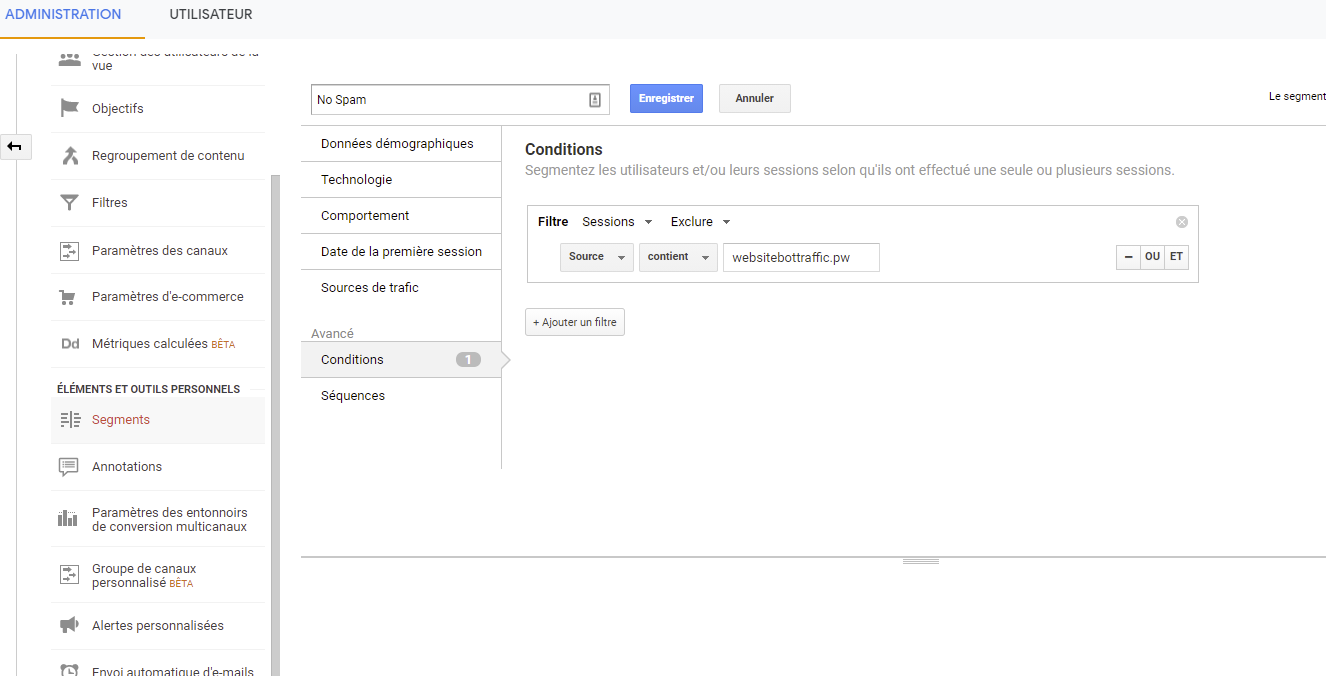
Task: Click the Enregistrer button
Action: pos(666,99)
